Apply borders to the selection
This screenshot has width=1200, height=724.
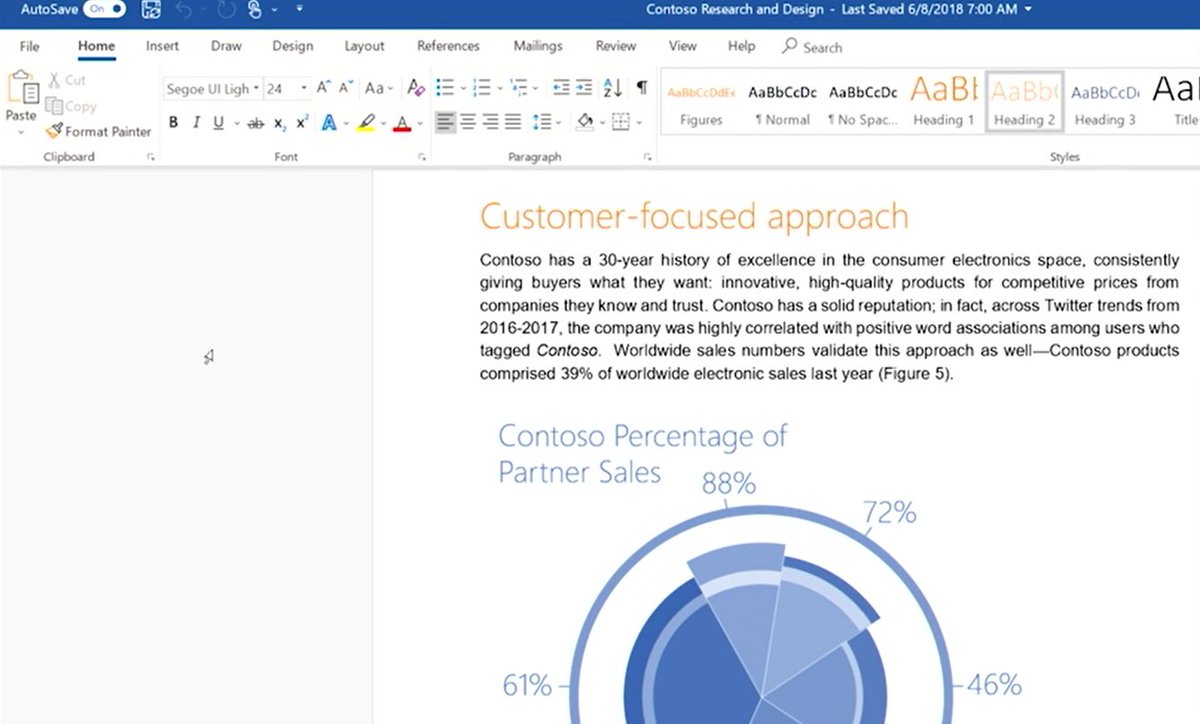[x=620, y=122]
